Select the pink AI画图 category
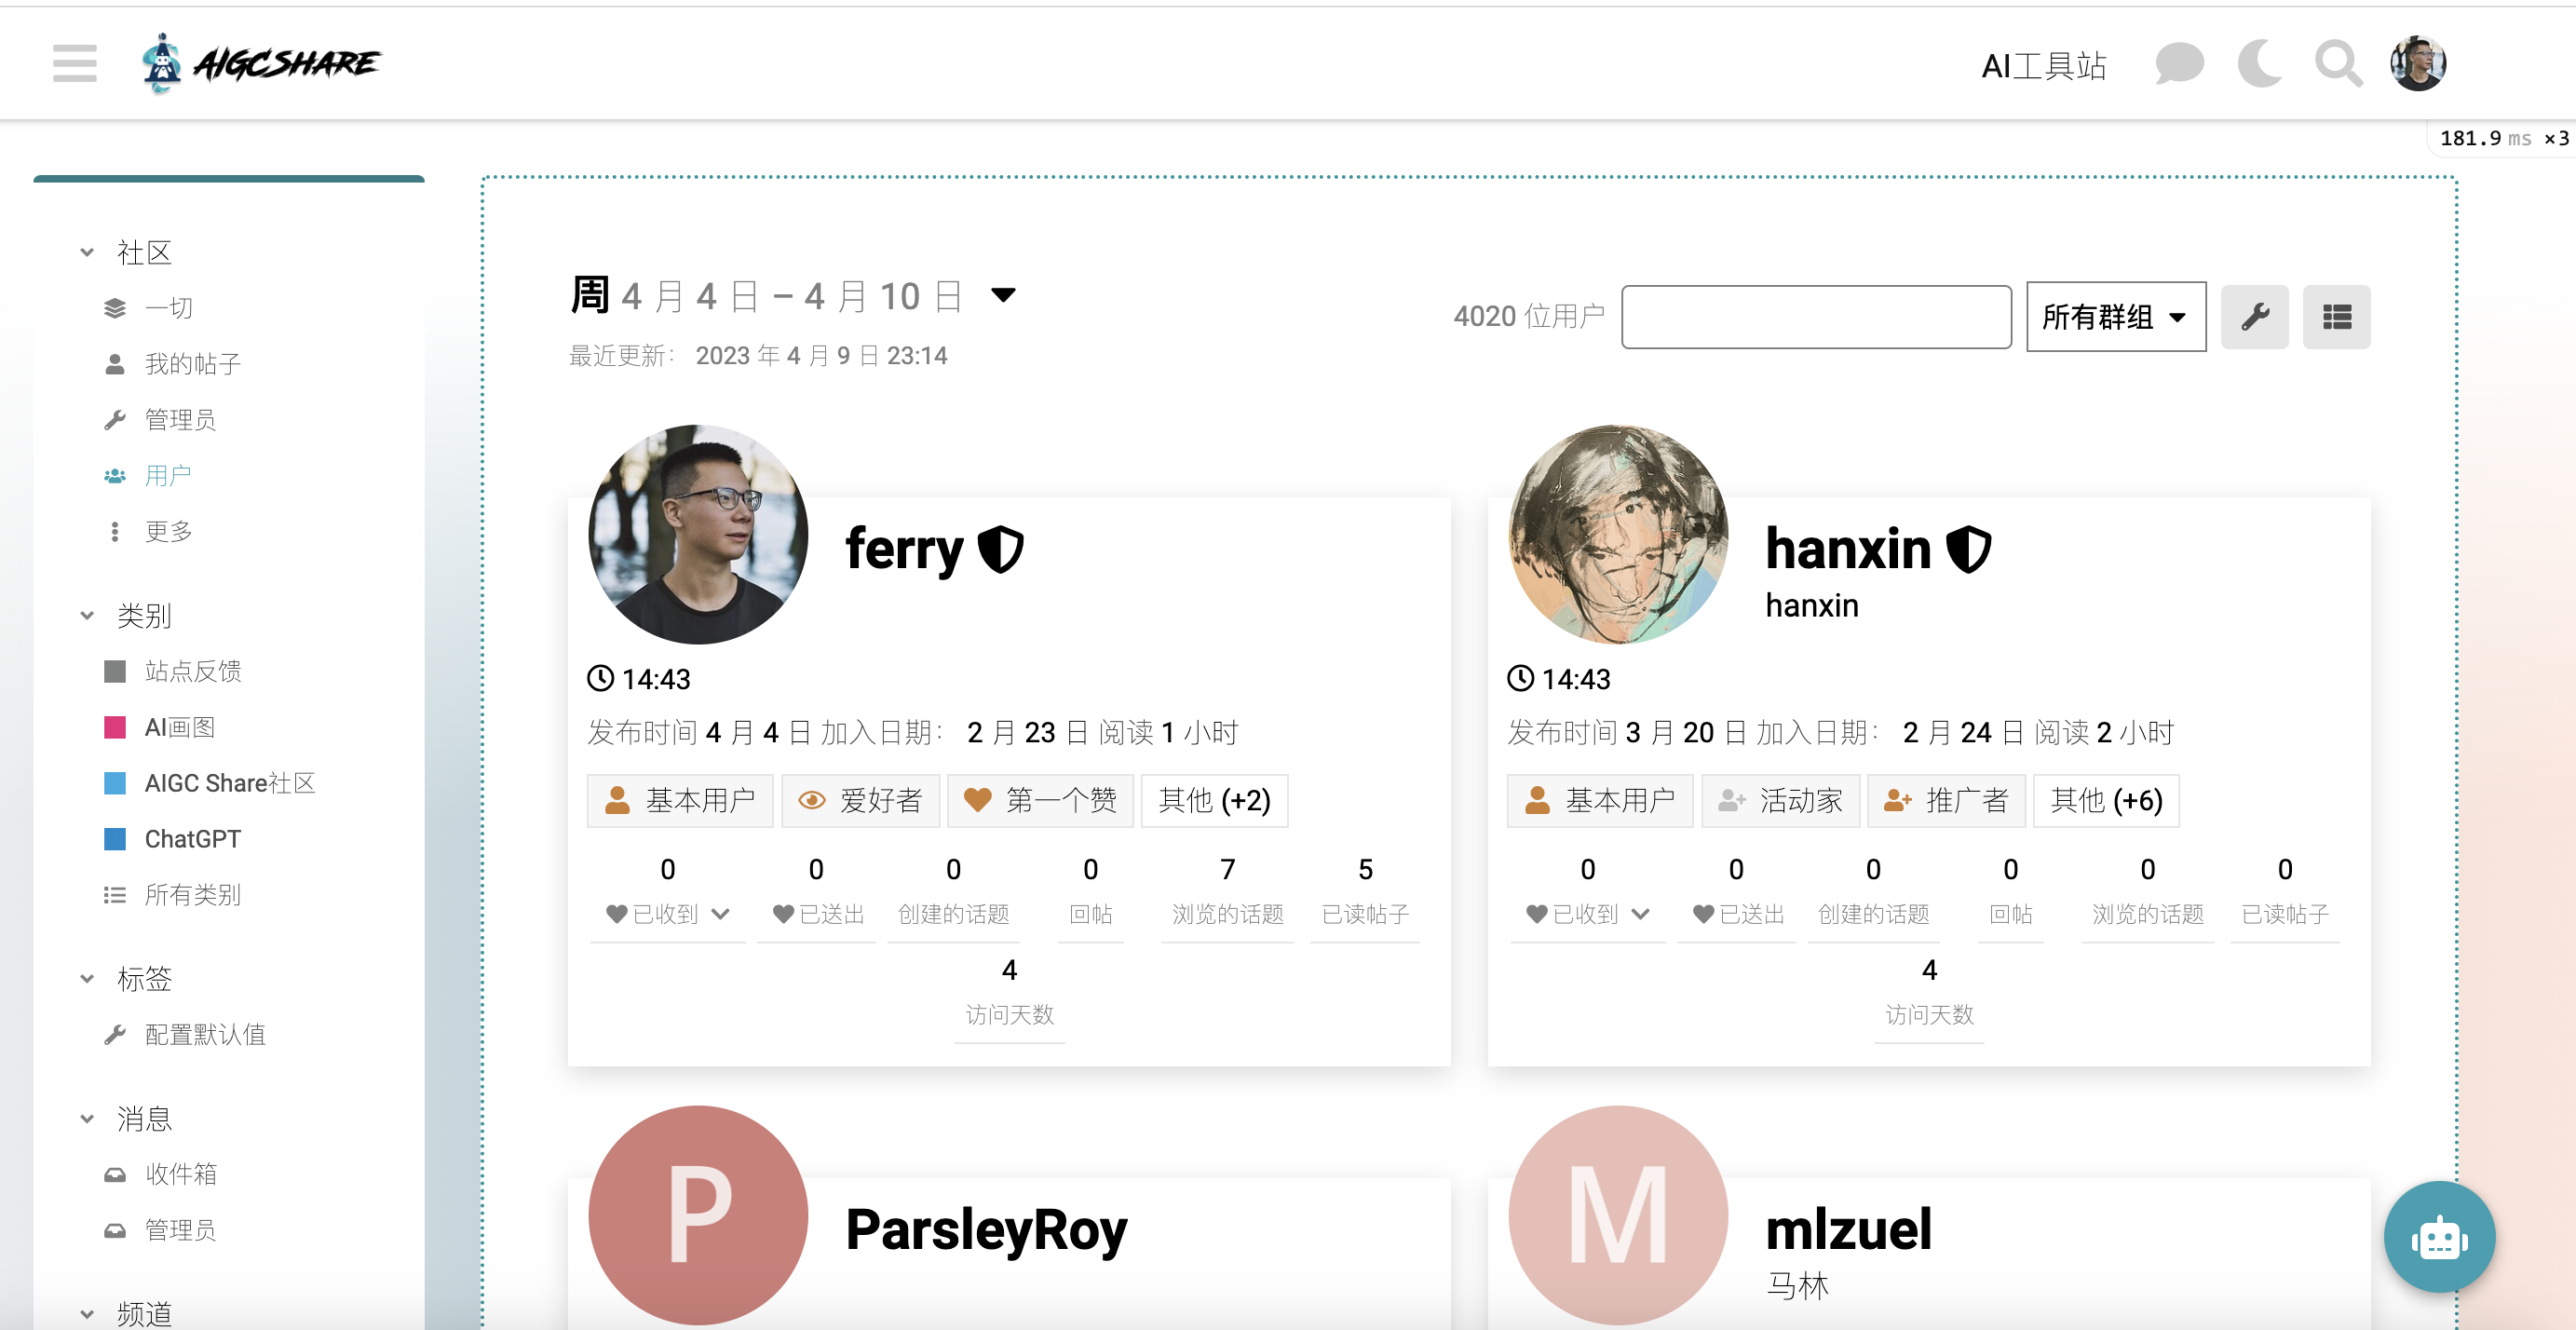 [x=179, y=727]
